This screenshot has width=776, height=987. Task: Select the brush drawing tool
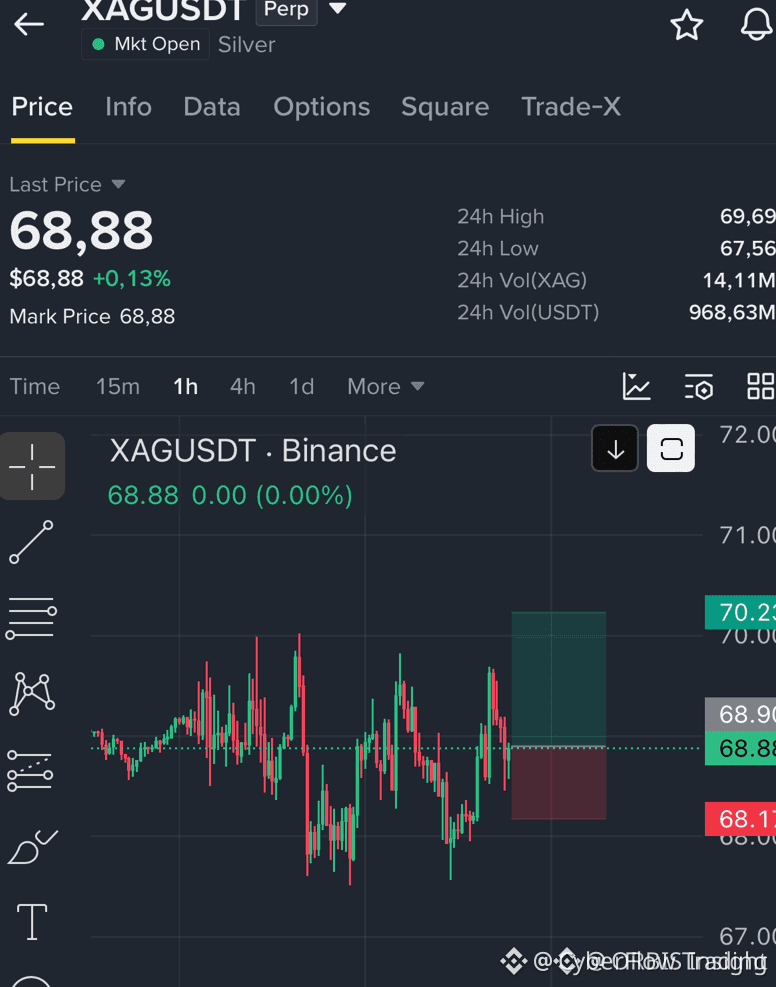[32, 847]
